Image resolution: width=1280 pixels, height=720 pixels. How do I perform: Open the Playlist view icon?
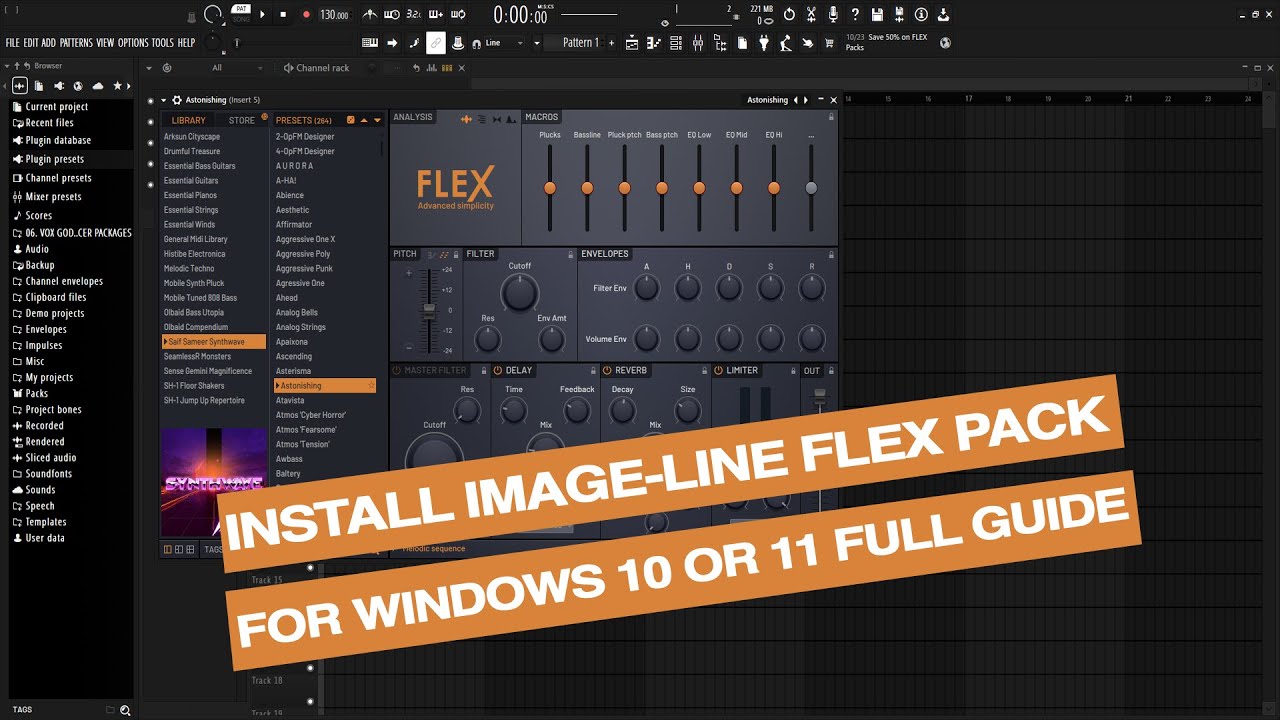(x=632, y=43)
